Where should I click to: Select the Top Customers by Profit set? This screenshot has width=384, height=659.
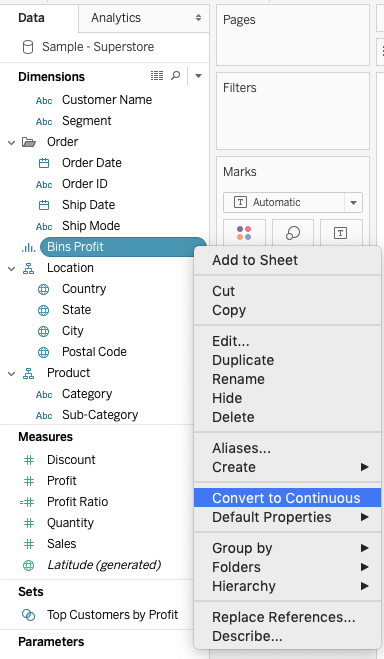(112, 615)
